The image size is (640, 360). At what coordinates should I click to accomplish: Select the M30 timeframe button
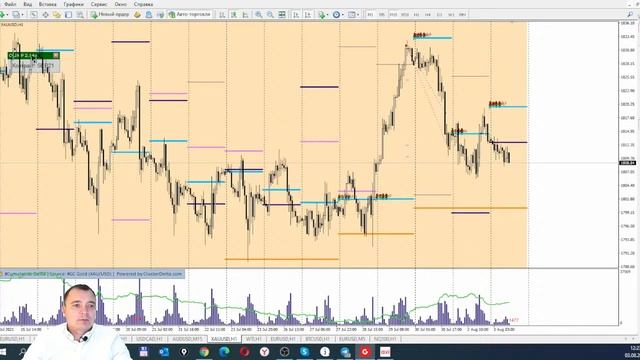(404, 15)
